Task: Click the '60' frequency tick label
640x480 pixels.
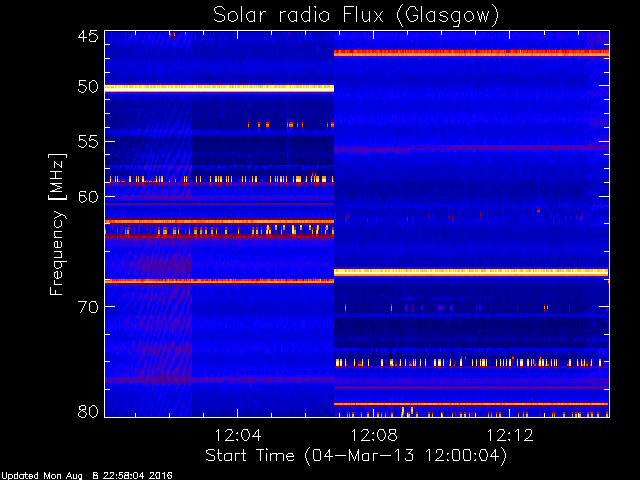Action: [88, 197]
